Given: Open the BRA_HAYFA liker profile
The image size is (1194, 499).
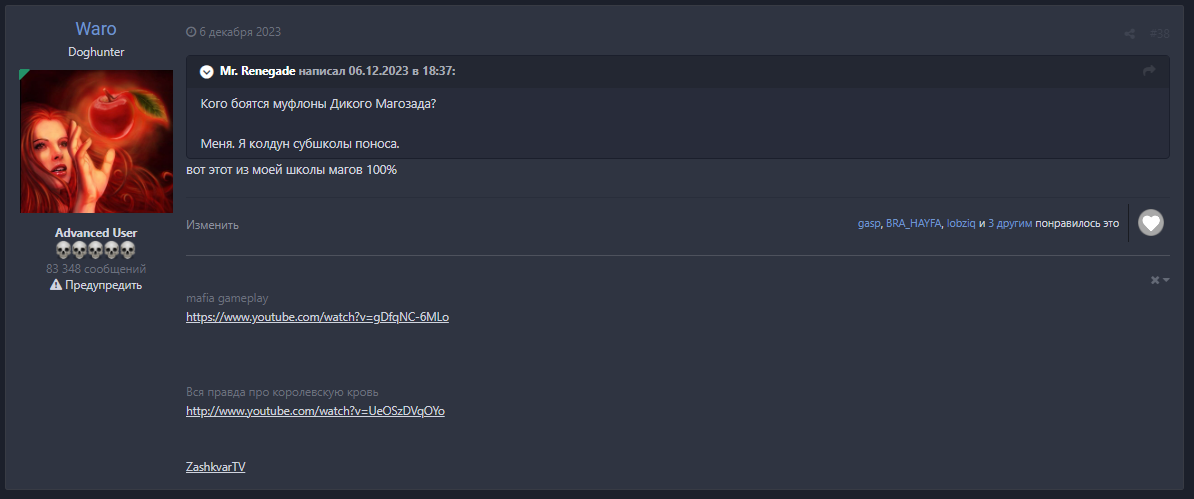Looking at the screenshot, I should click(x=913, y=224).
